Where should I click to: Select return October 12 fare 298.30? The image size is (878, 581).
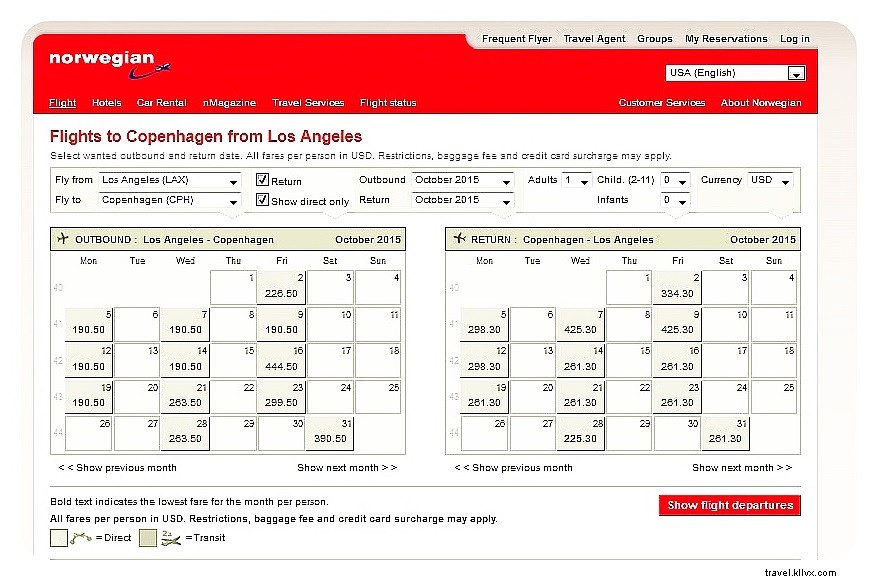coord(484,360)
